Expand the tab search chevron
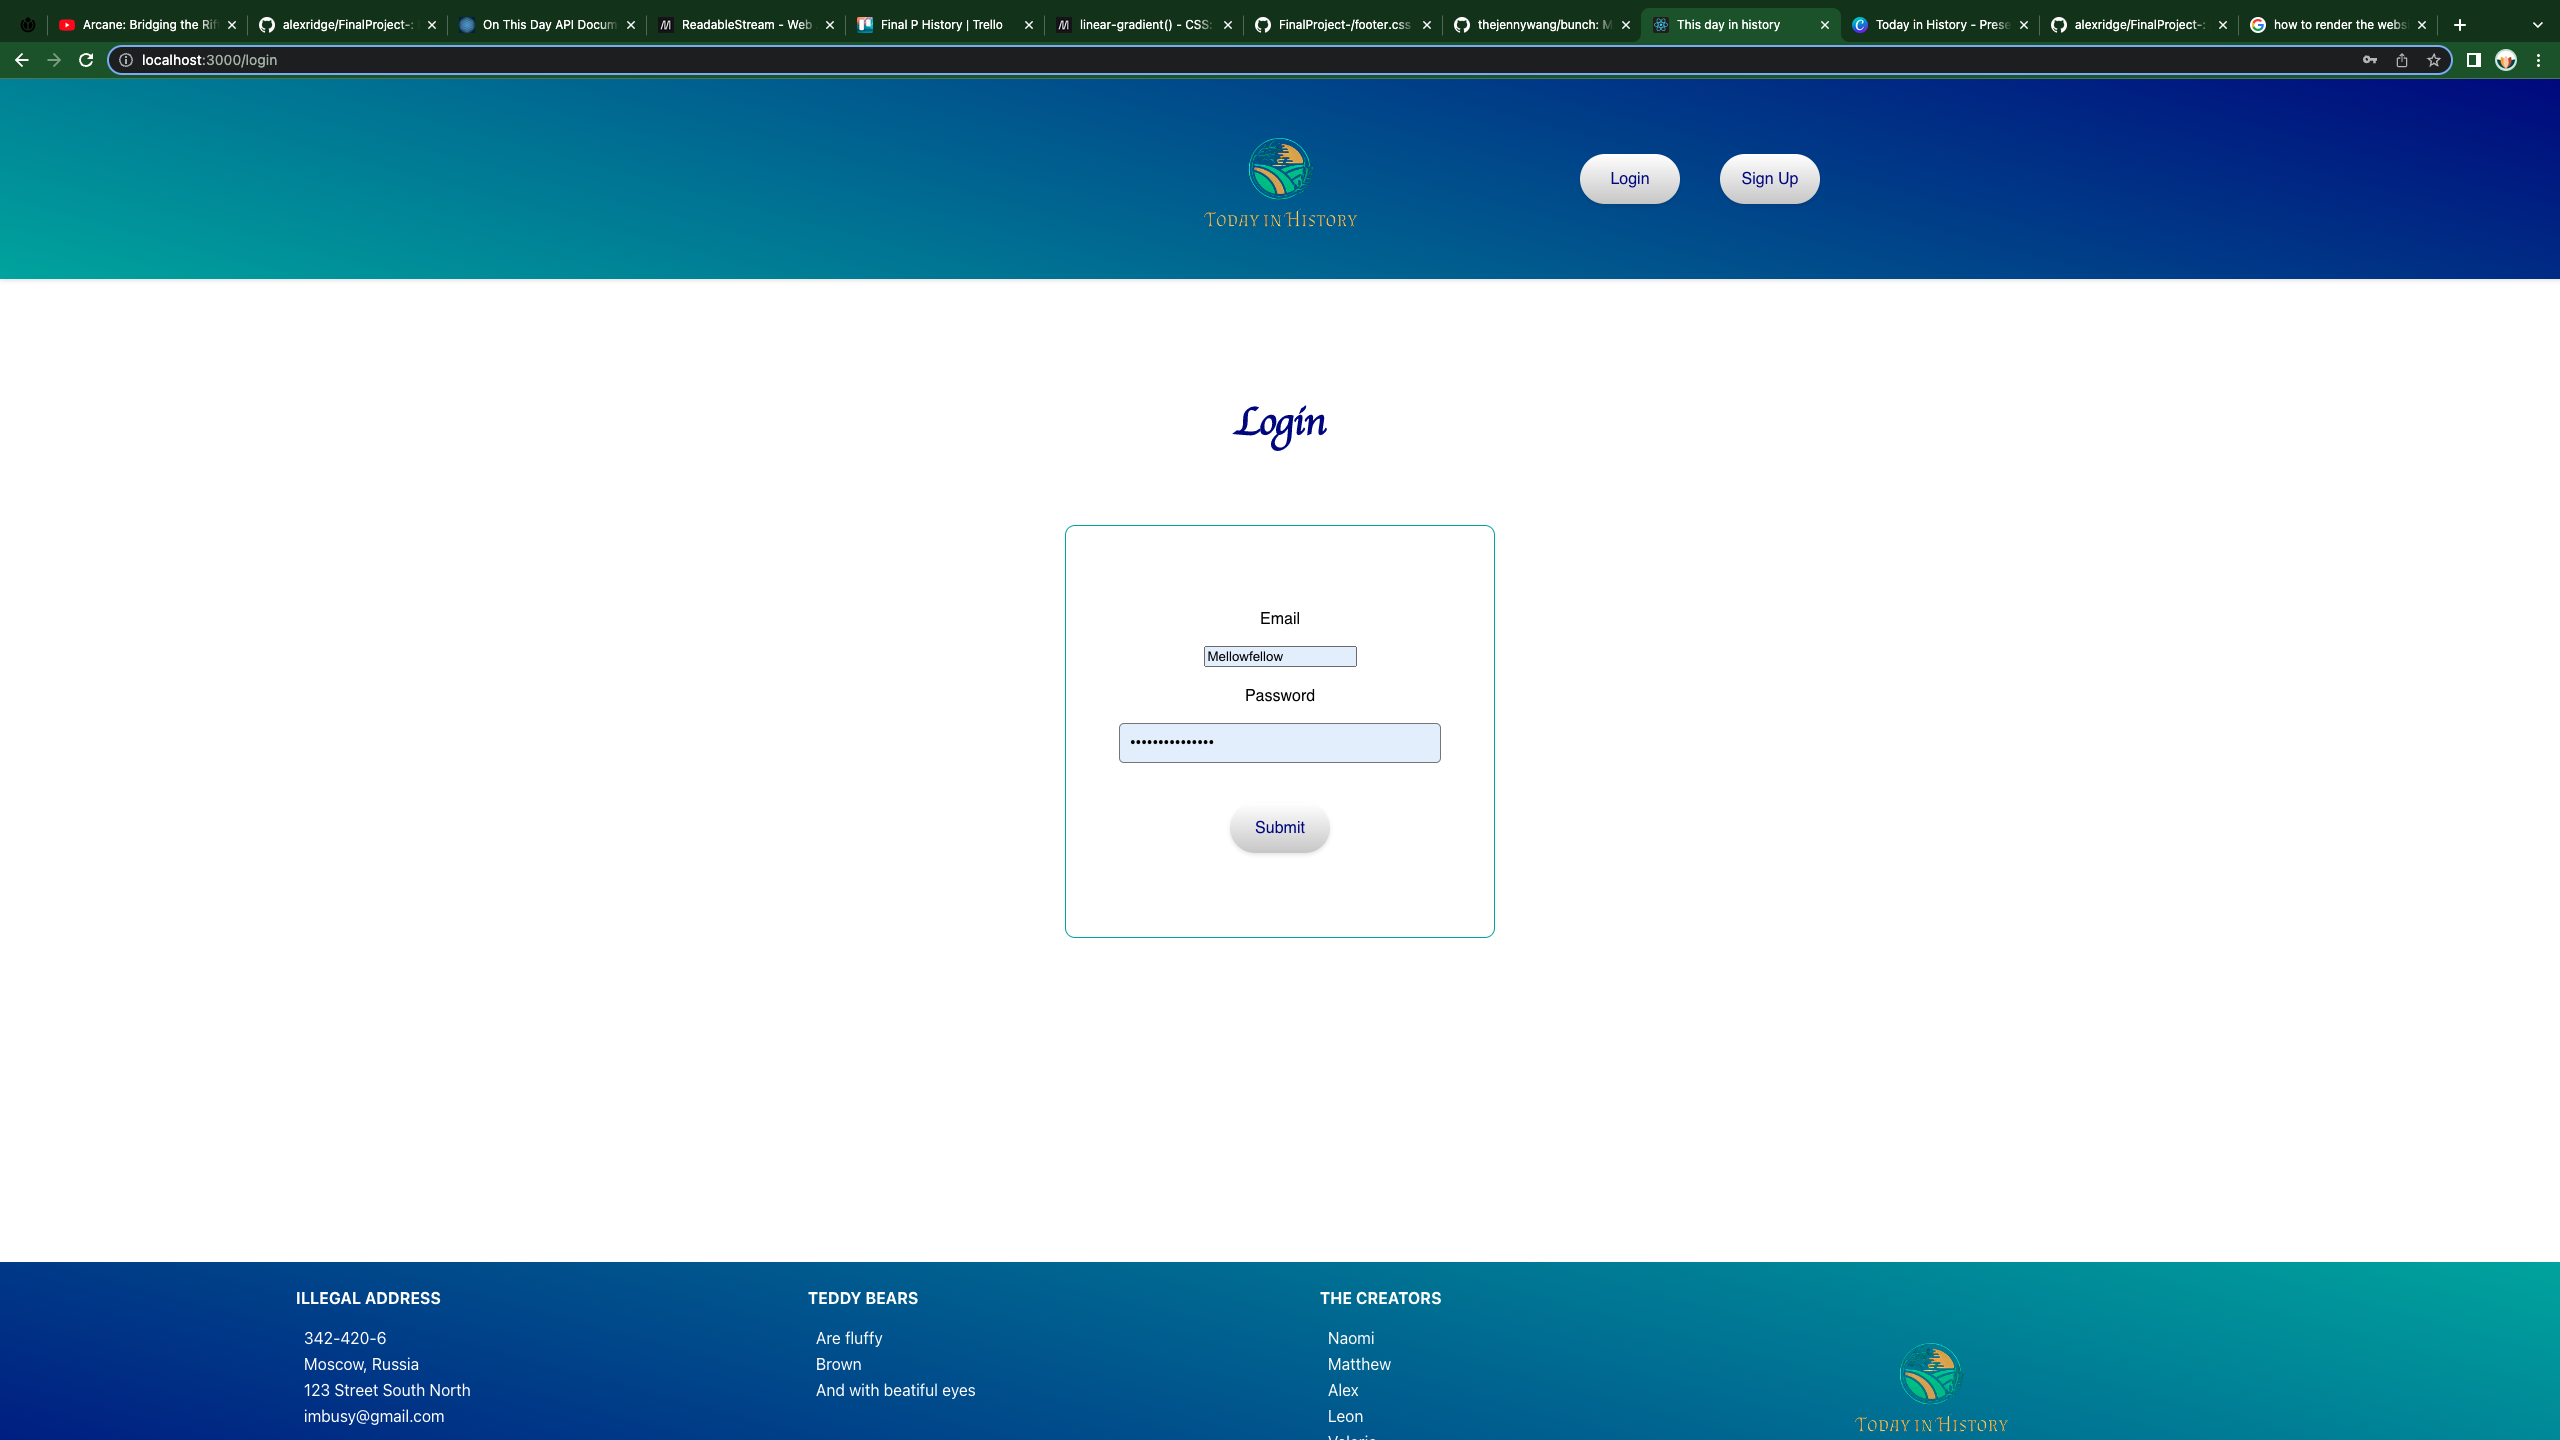Screen dimensions: 2560x1440 [2537, 25]
